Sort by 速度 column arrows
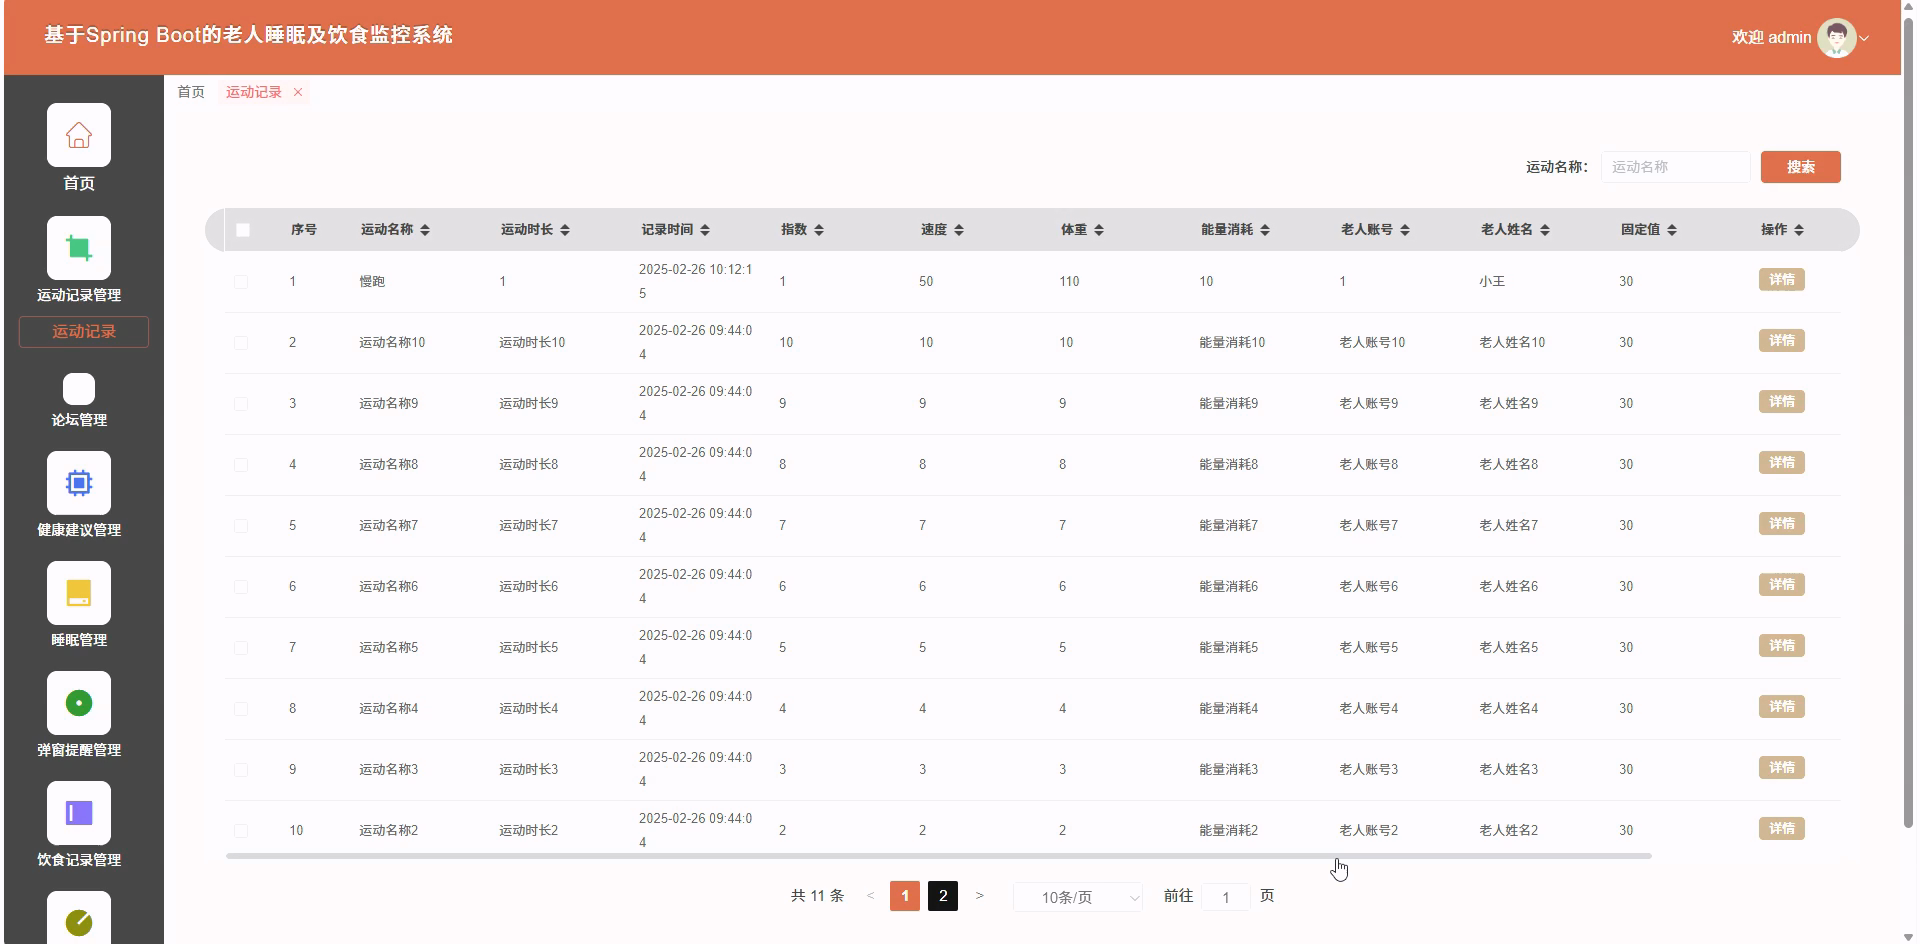The image size is (1920, 944). pos(959,230)
